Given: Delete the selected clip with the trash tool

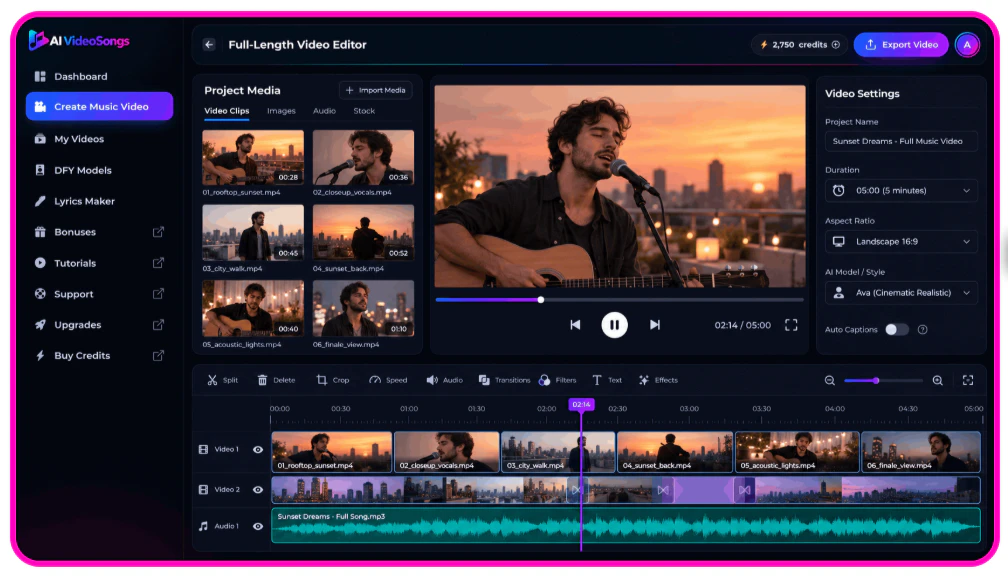Looking at the screenshot, I should [276, 380].
